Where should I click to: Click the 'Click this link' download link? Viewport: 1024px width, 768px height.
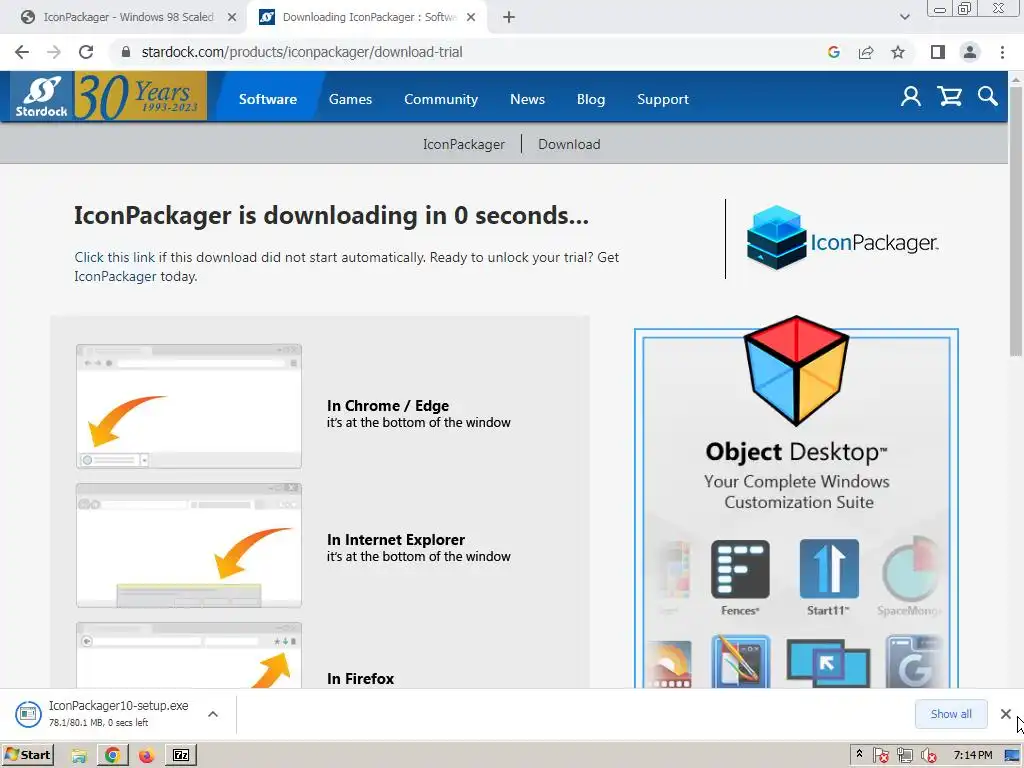point(115,257)
